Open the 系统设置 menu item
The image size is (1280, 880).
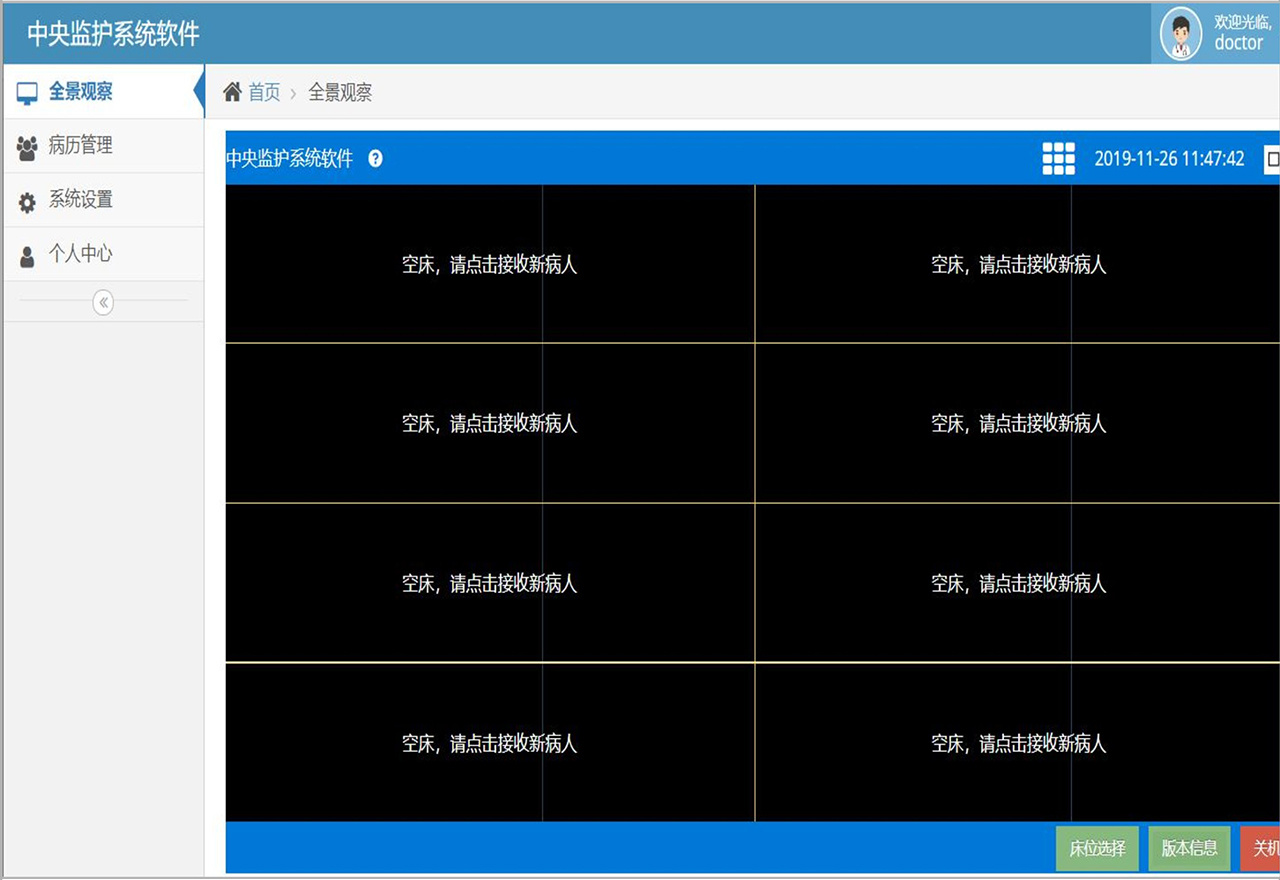103,200
